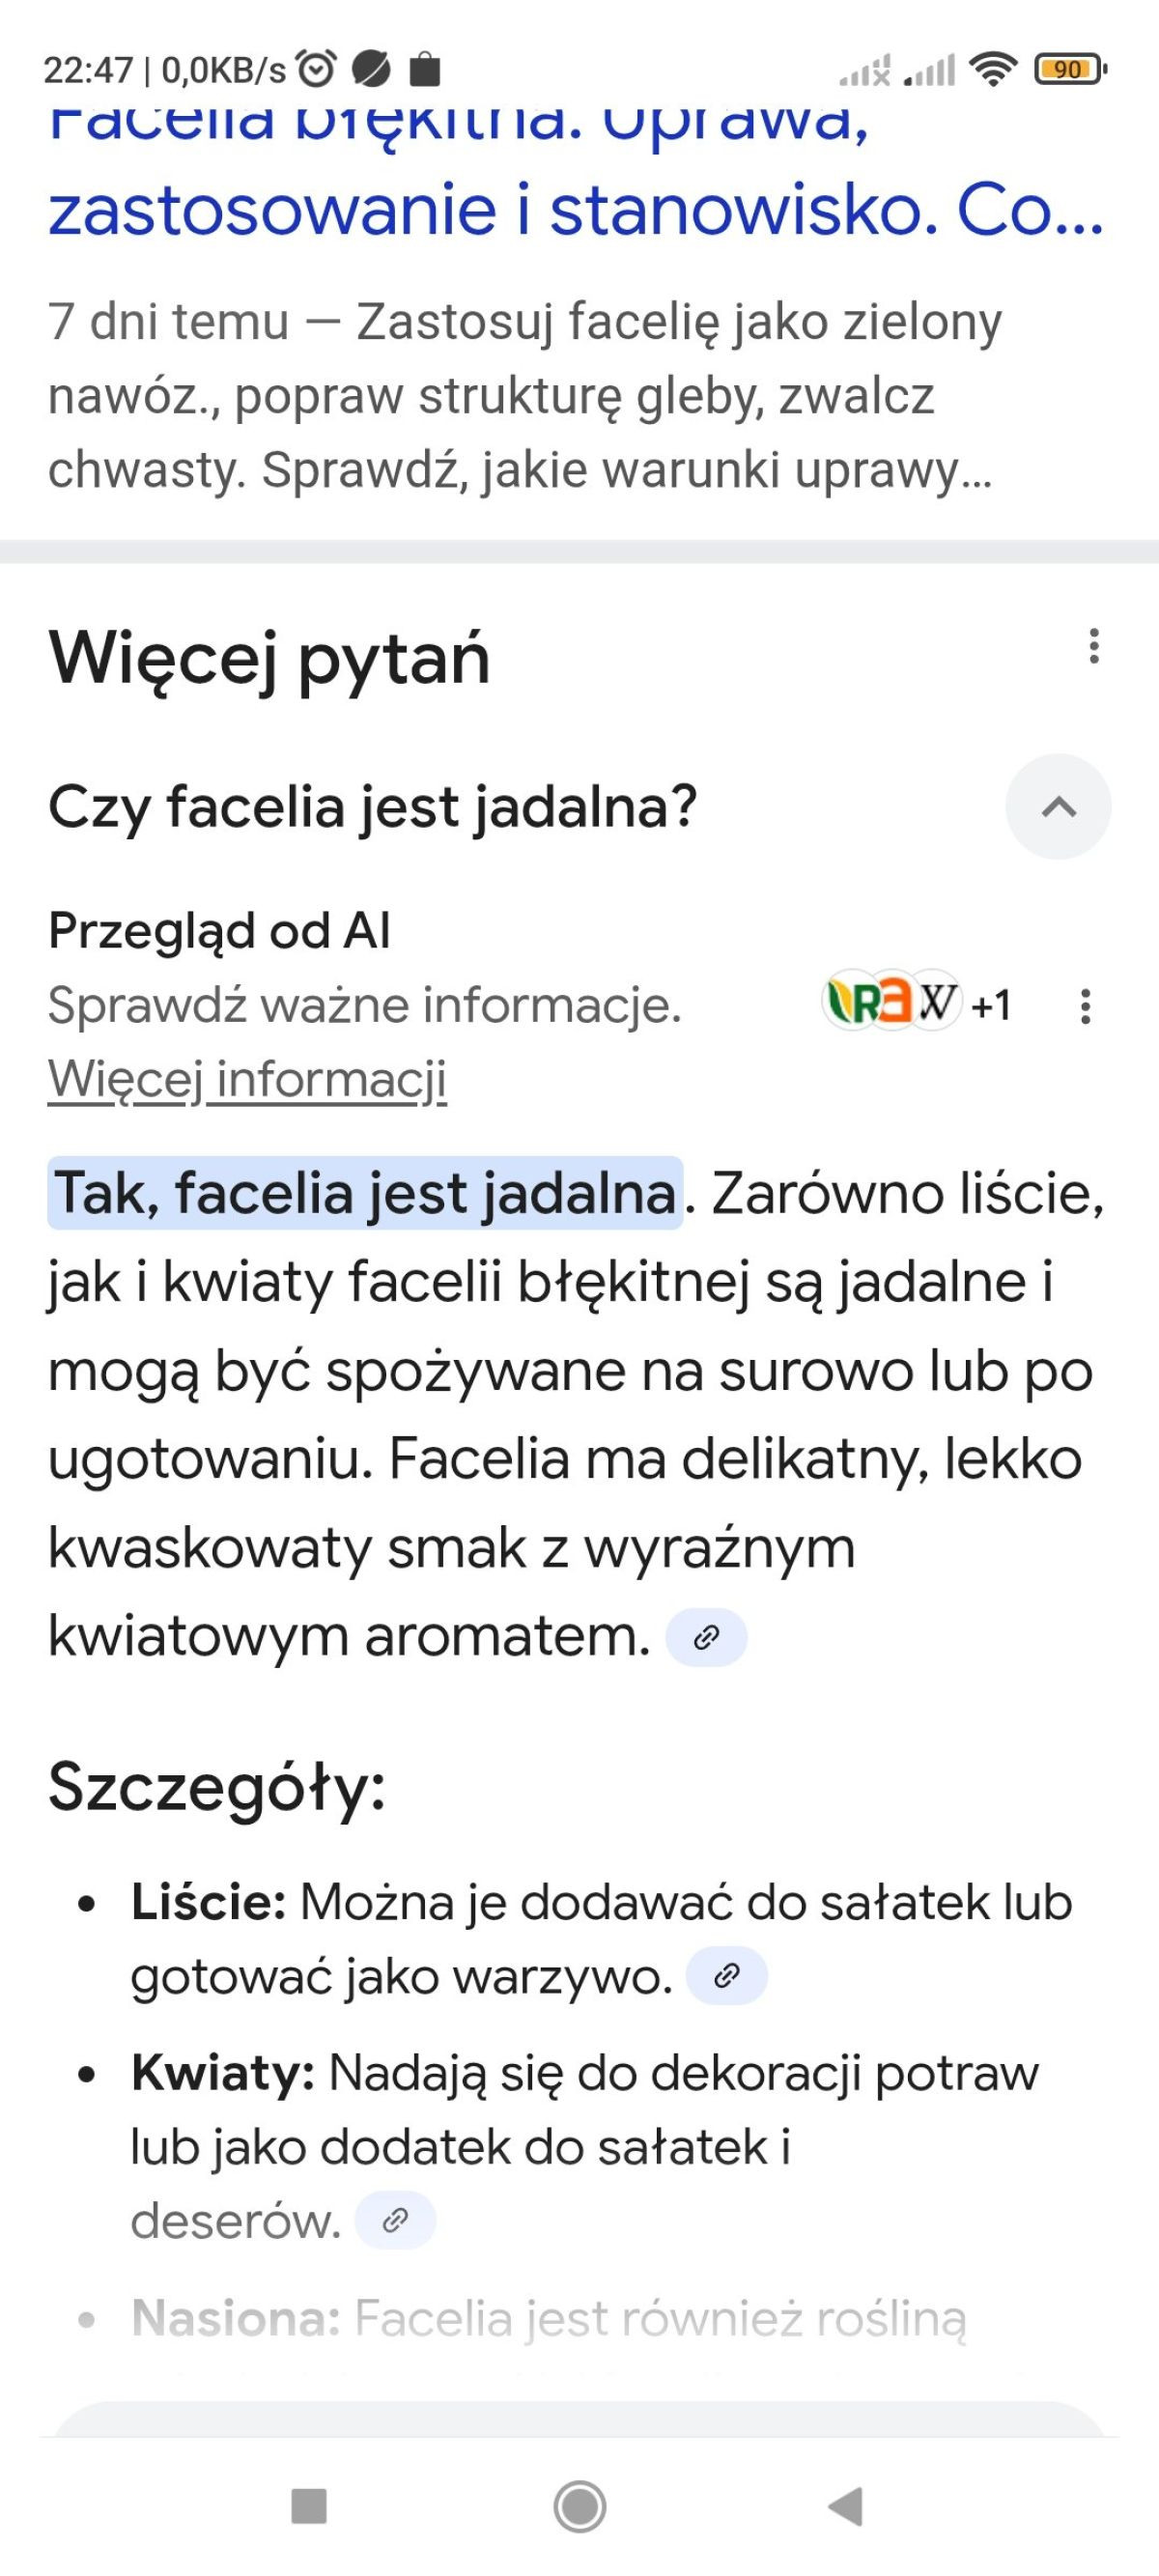Tap Android recent apps square button
The width and height of the screenshot is (1159, 2576).
[308, 2507]
